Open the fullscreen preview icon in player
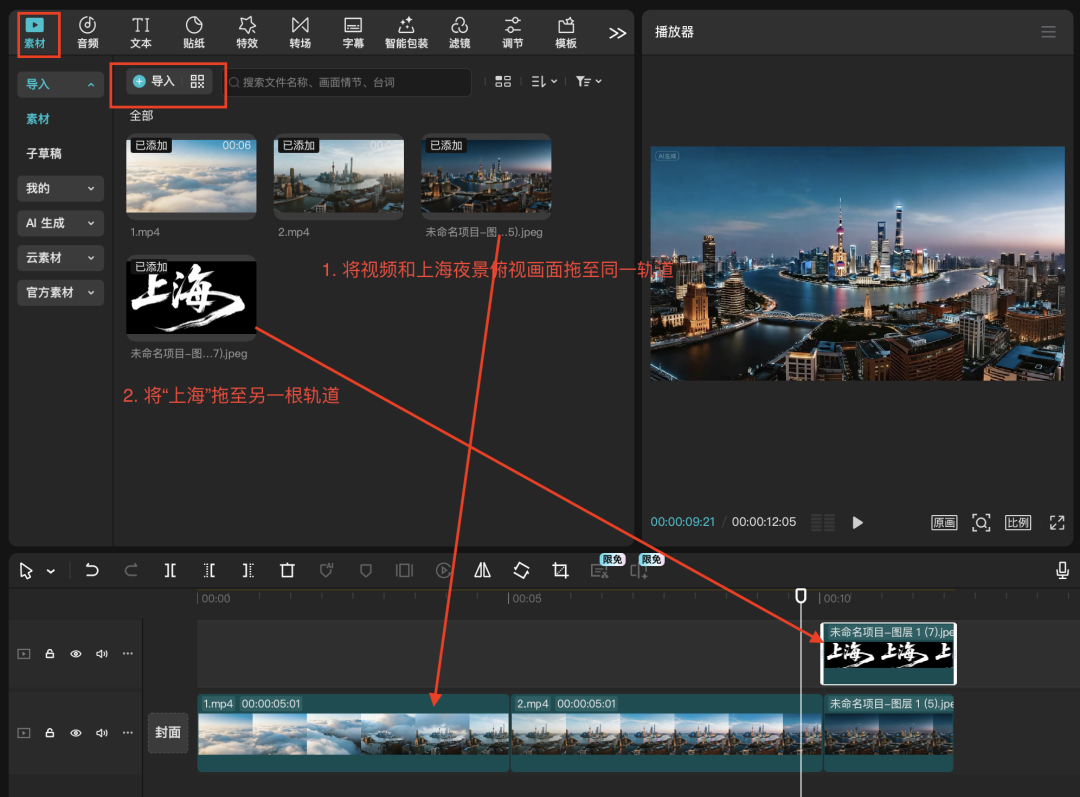Image resolution: width=1080 pixels, height=797 pixels. pos(1057,522)
